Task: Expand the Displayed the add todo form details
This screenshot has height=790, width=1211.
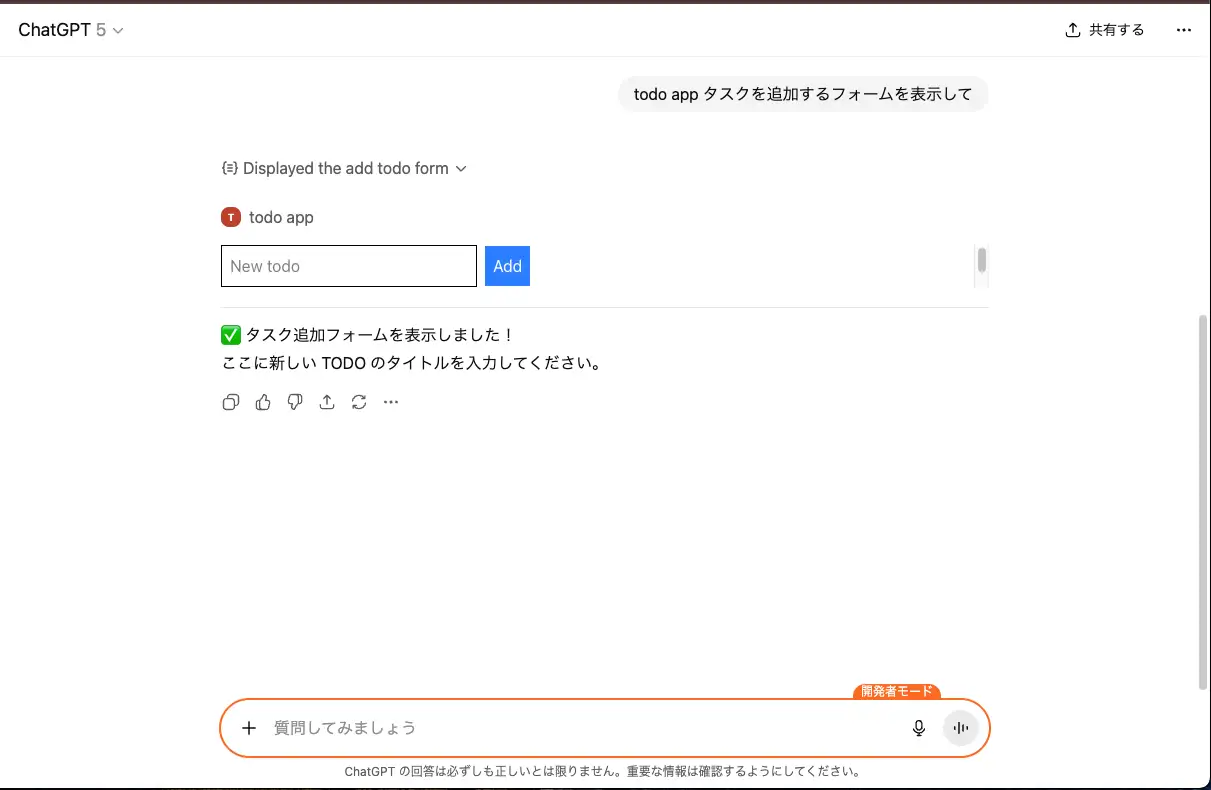Action: coord(344,168)
